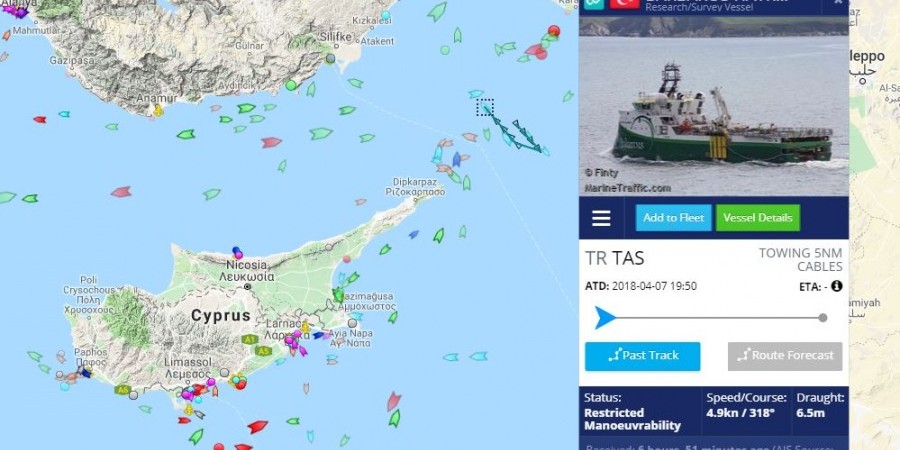
Task: Click the red circle marker near top right of sea
Action: click(x=553, y=30)
